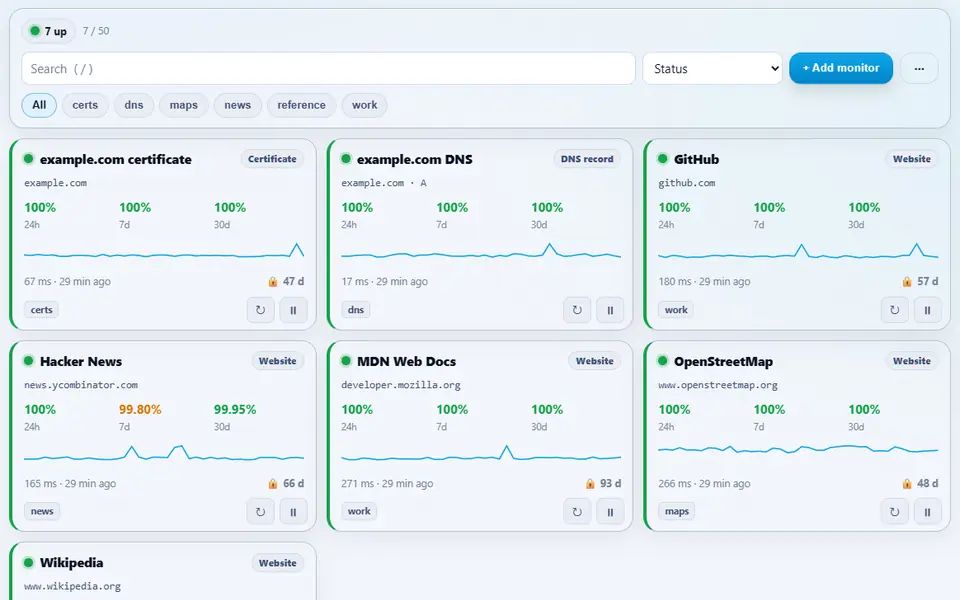Pause the GitHub monitor

[x=928, y=310]
